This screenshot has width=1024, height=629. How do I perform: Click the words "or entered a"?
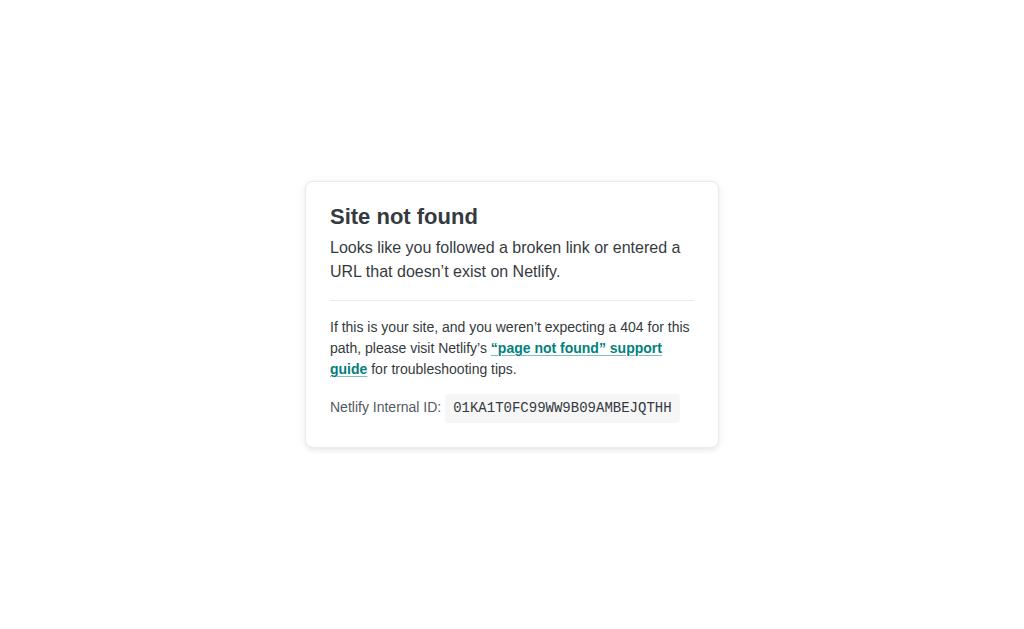click(x=637, y=248)
